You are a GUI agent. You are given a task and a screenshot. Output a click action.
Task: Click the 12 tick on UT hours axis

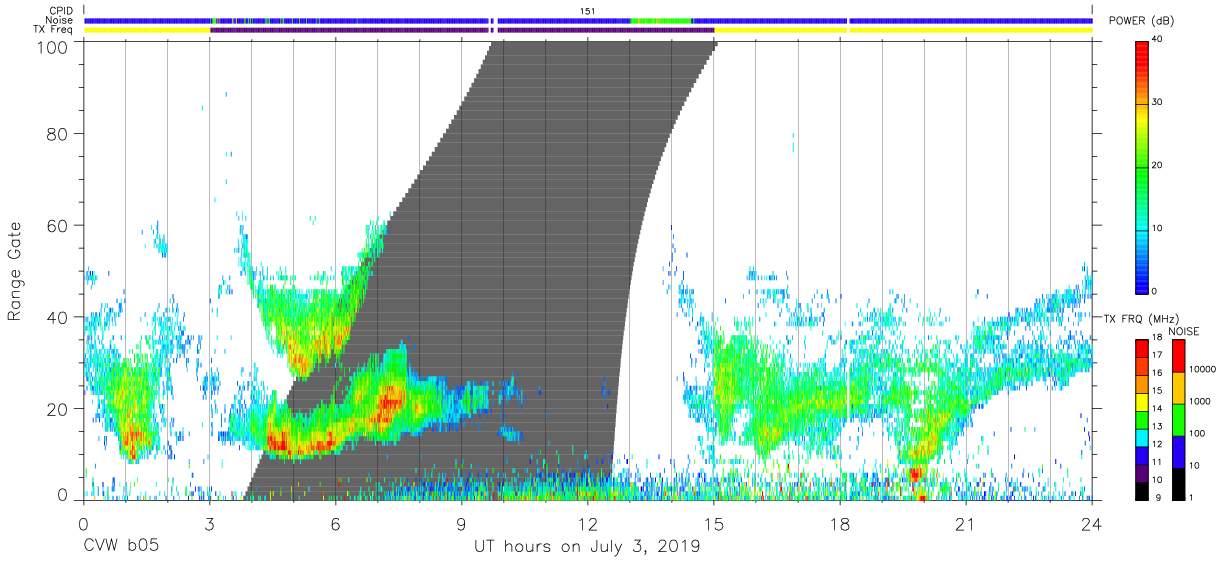588,524
